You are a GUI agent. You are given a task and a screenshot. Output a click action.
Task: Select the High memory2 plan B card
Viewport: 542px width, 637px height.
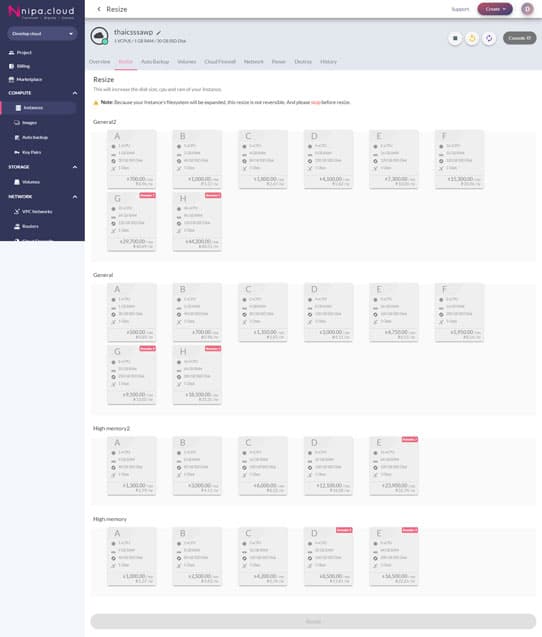coord(197,466)
